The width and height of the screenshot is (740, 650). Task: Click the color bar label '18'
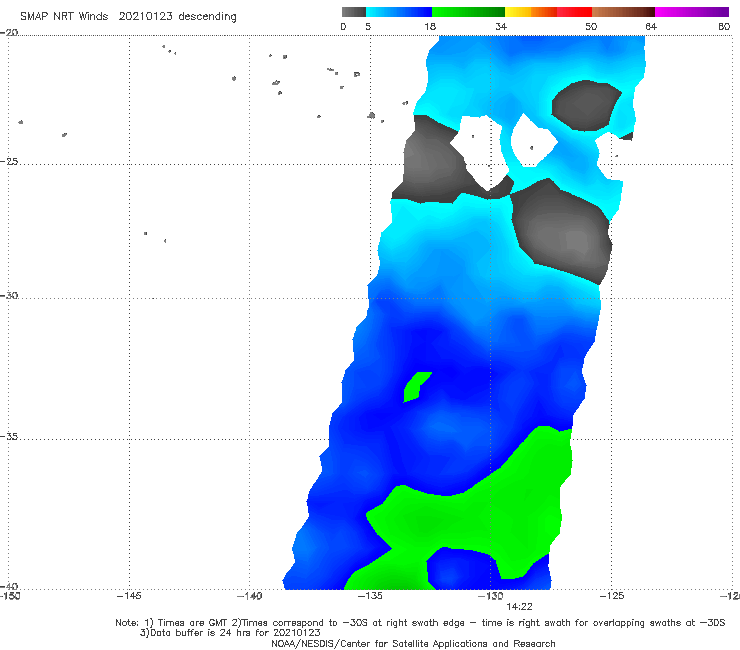[430, 26]
